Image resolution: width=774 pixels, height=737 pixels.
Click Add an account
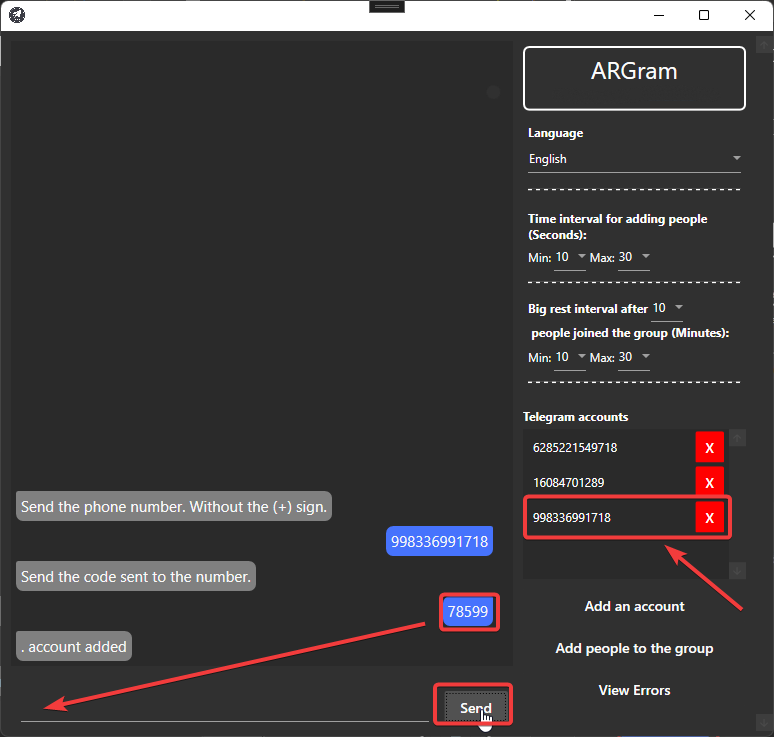(634, 606)
